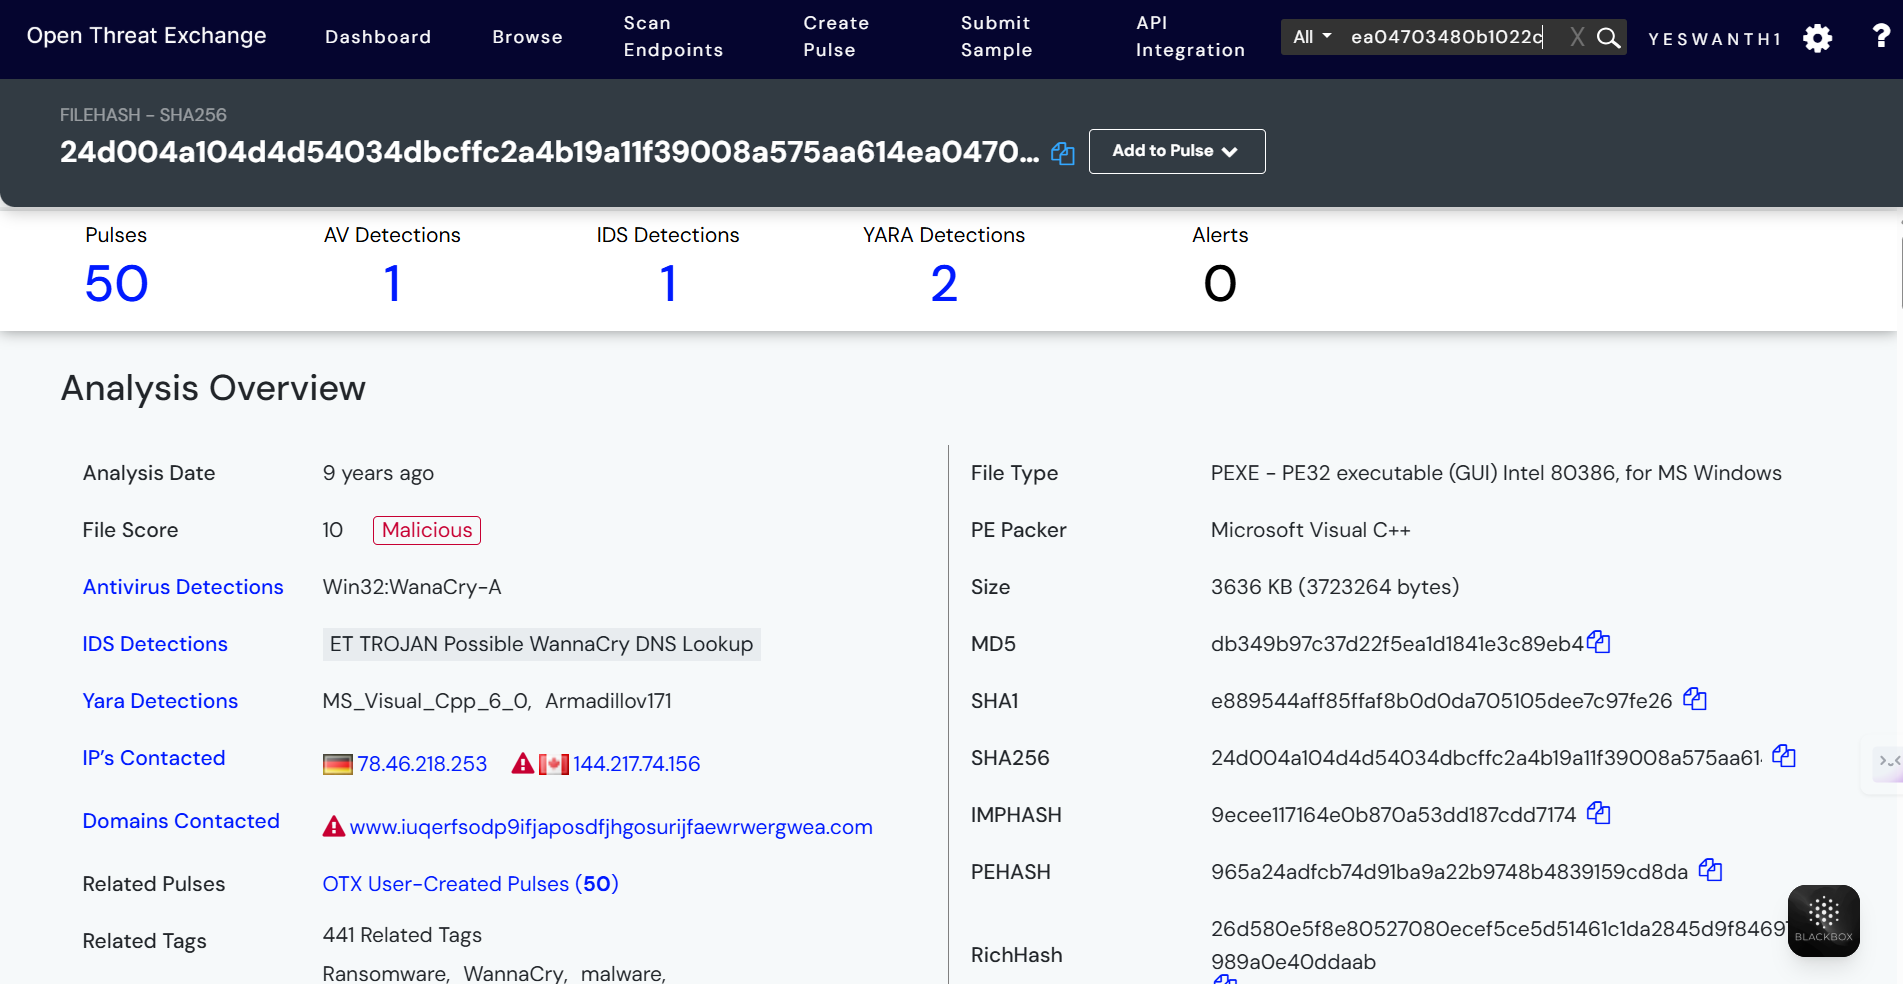
Task: Open the All search type dropdown
Action: 1312,37
